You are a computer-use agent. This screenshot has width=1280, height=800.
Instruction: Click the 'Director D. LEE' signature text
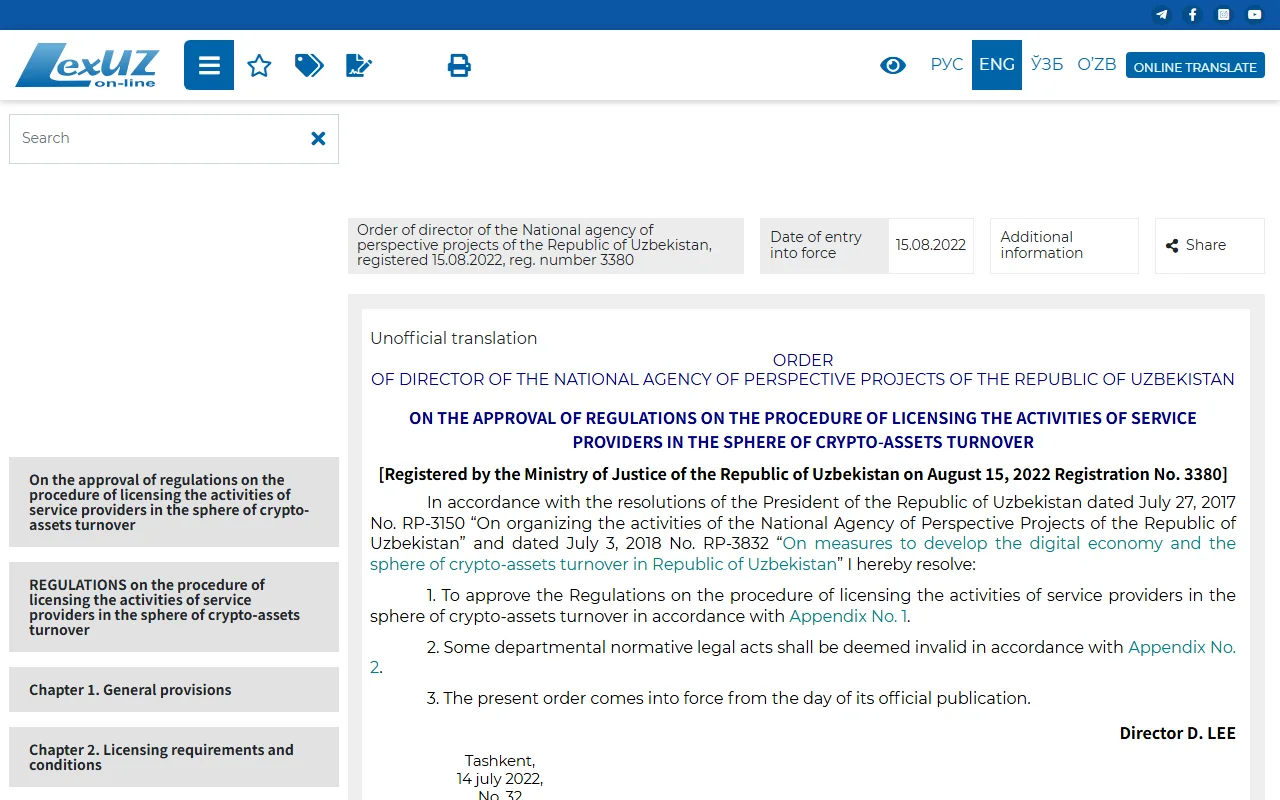pyautogui.click(x=1177, y=734)
